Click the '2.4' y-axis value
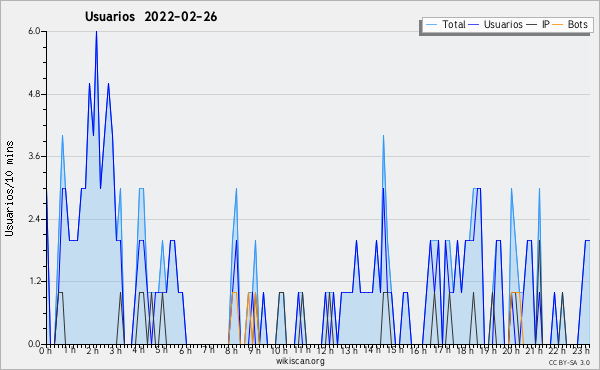Viewport: 600px width, 370px height. pyautogui.click(x=34, y=219)
